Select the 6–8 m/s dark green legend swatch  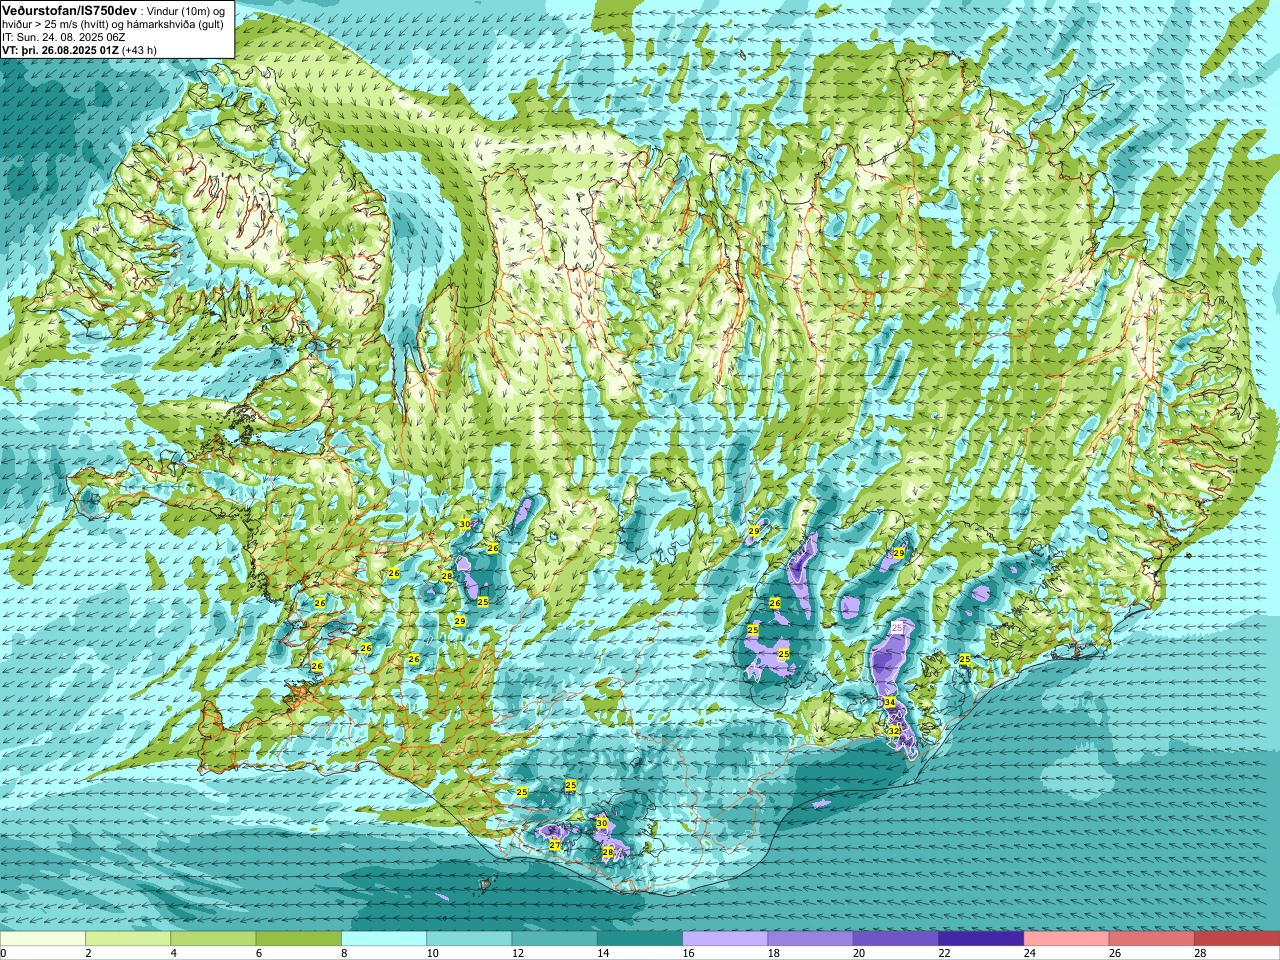coord(299,939)
